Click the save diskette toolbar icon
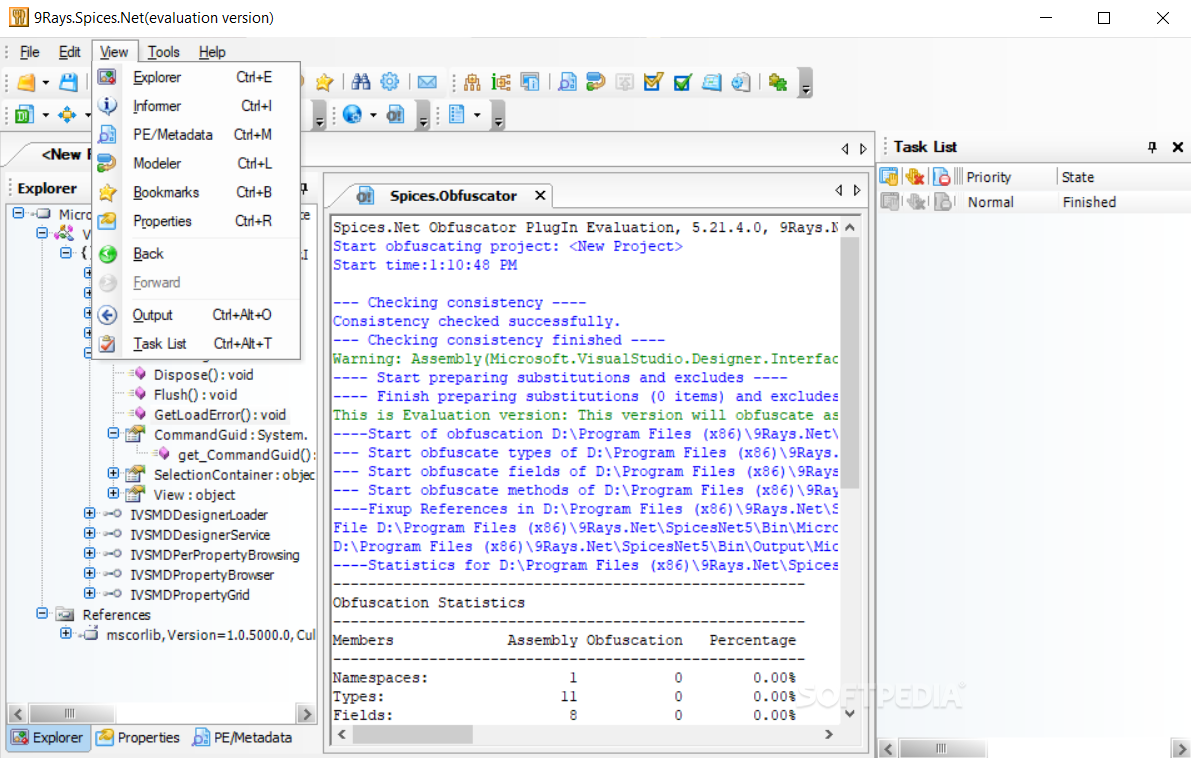This screenshot has width=1191, height=758. click(68, 82)
